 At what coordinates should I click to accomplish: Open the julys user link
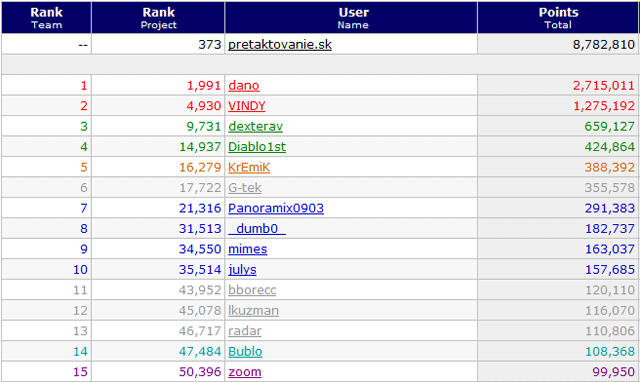(x=242, y=269)
